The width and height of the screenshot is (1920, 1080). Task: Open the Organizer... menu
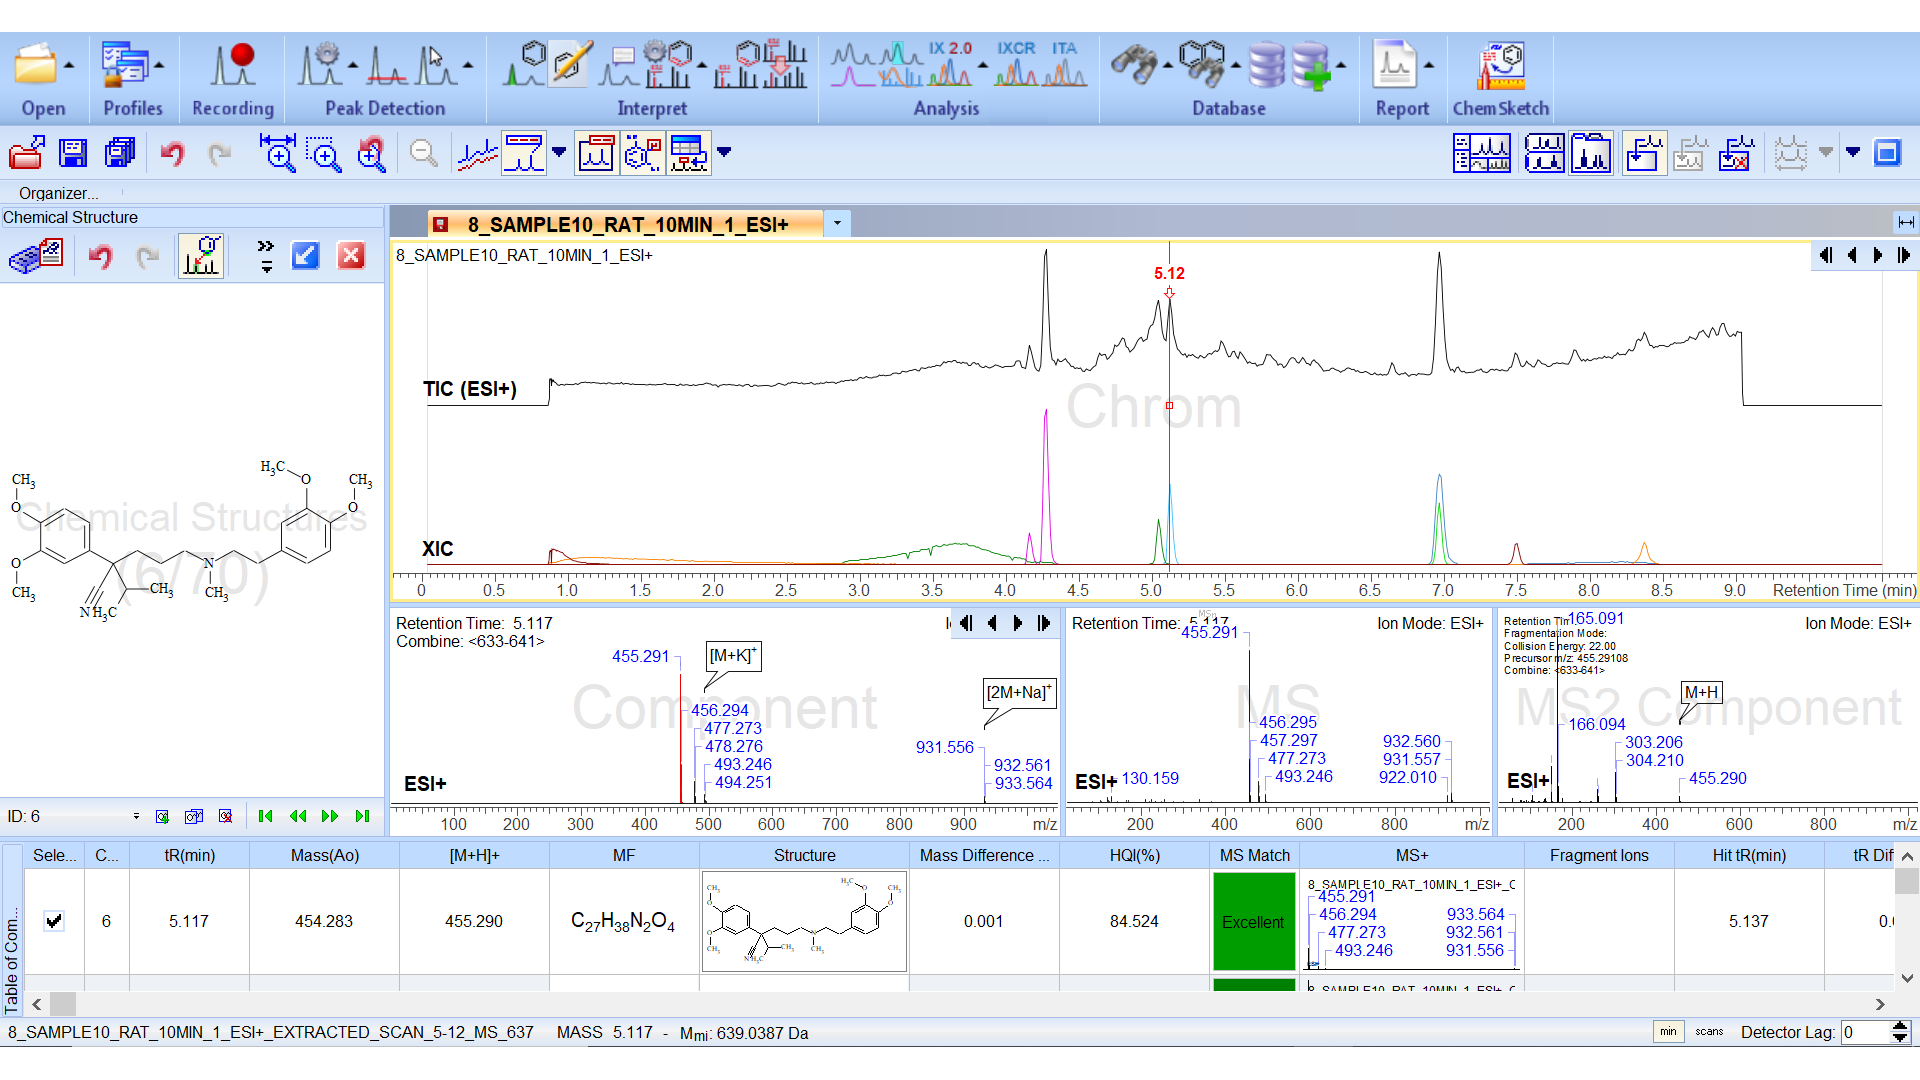coord(58,193)
